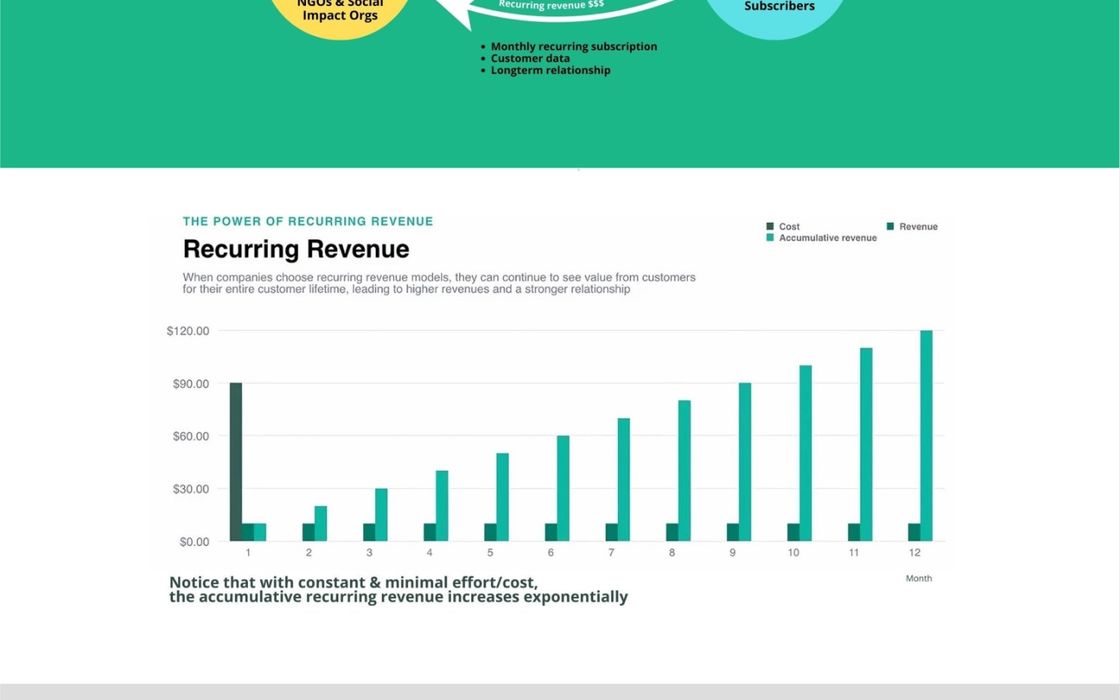The height and width of the screenshot is (700, 1120).
Task: Click the "Impact Orgs" yellow circle label
Action: tap(340, 15)
